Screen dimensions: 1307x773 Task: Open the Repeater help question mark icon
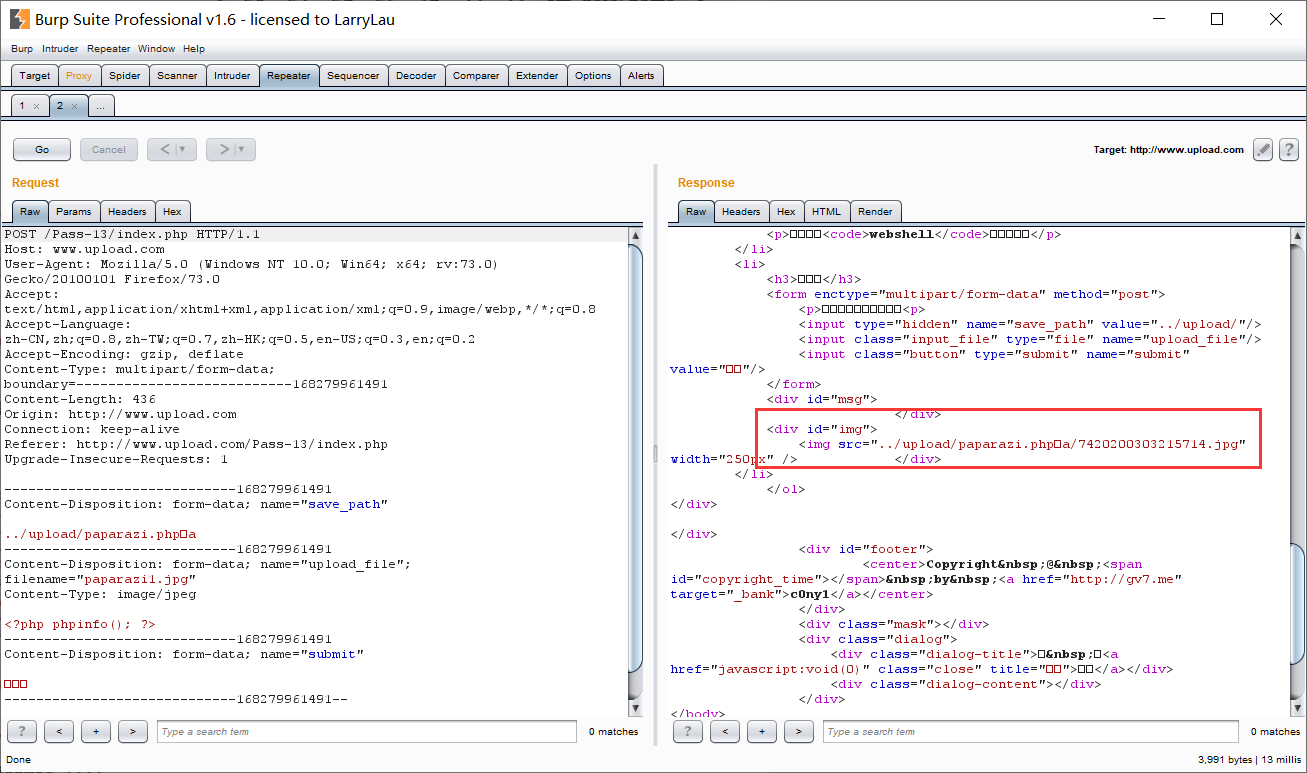(1289, 150)
